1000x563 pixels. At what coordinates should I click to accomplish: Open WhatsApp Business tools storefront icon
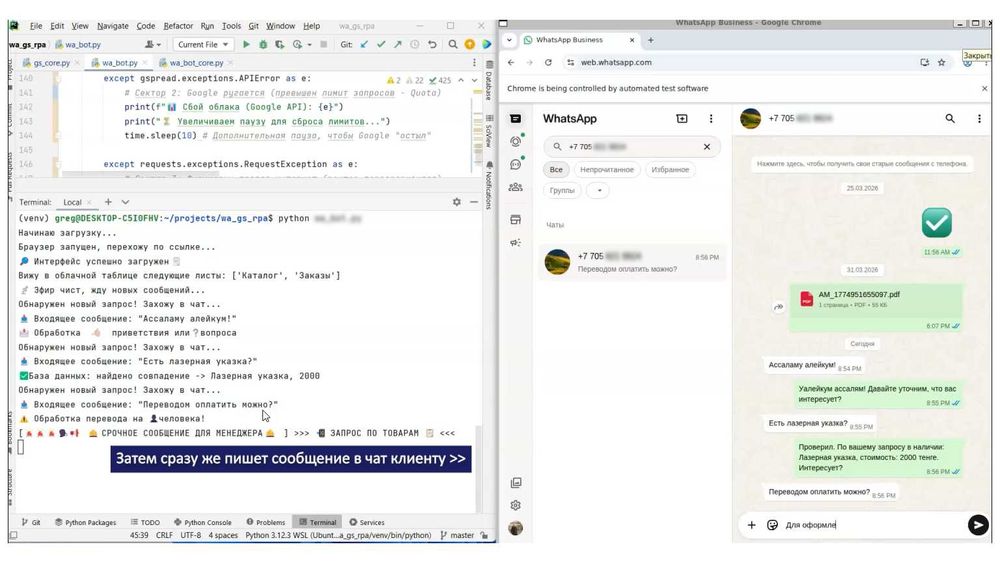[x=515, y=219]
